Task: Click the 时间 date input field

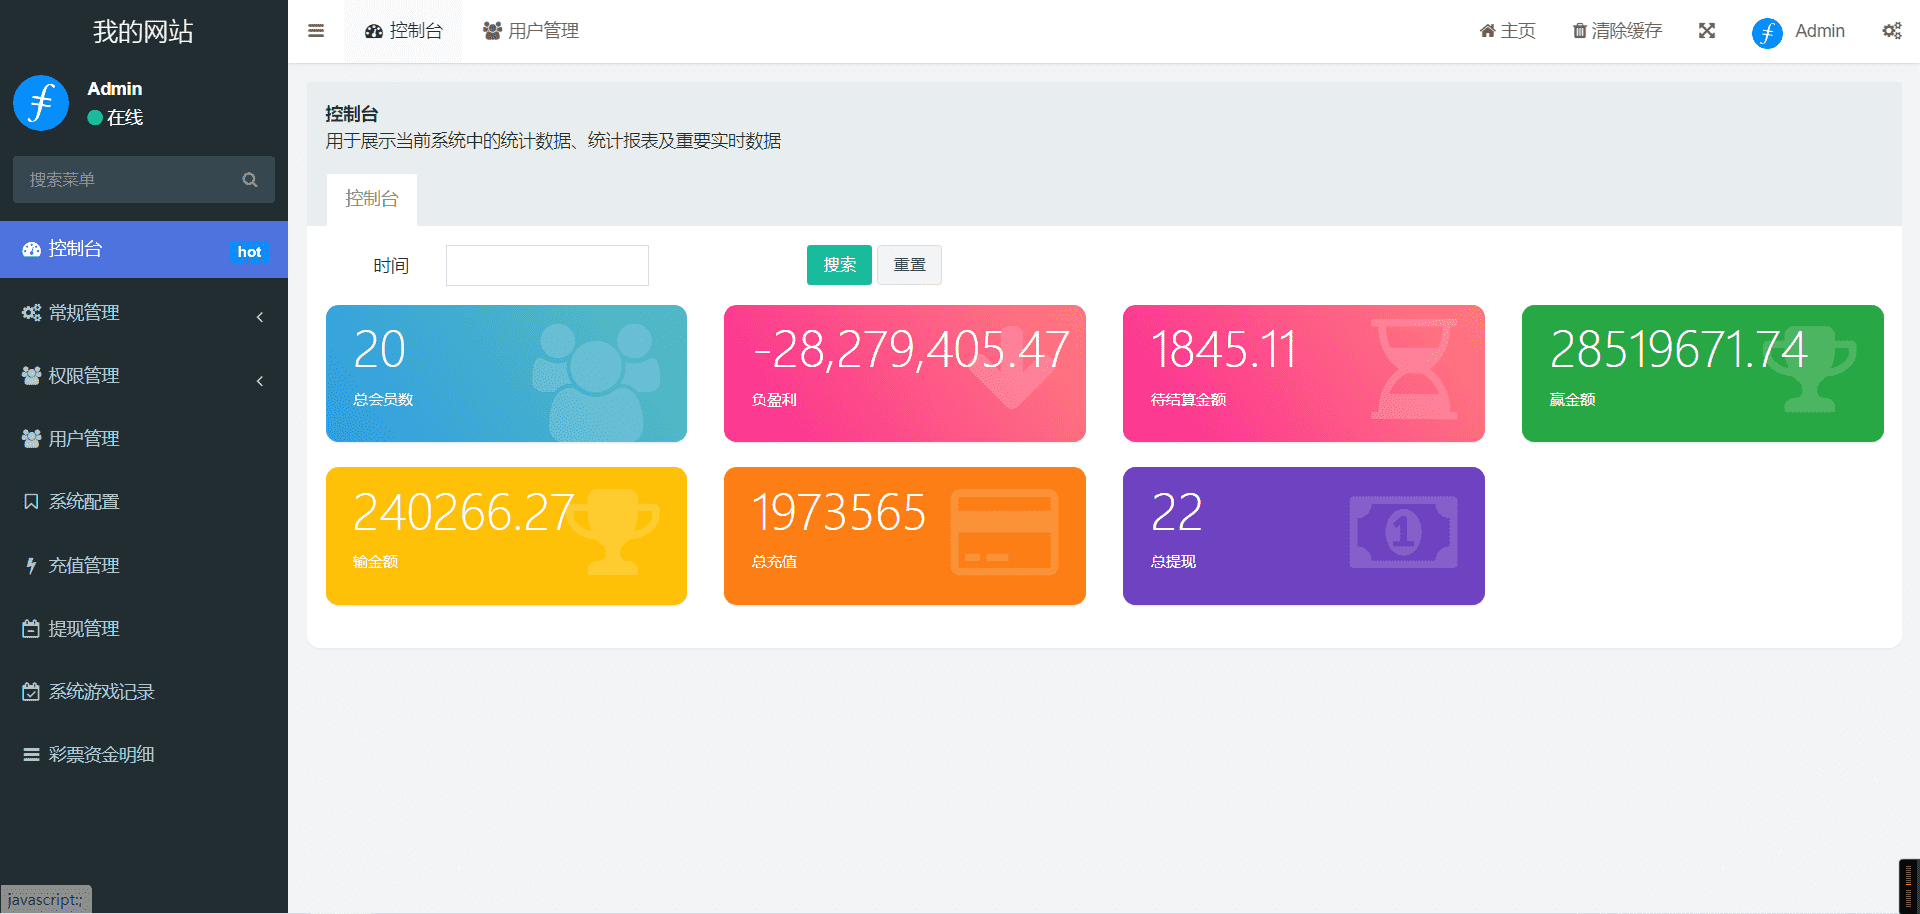Action: pos(547,266)
